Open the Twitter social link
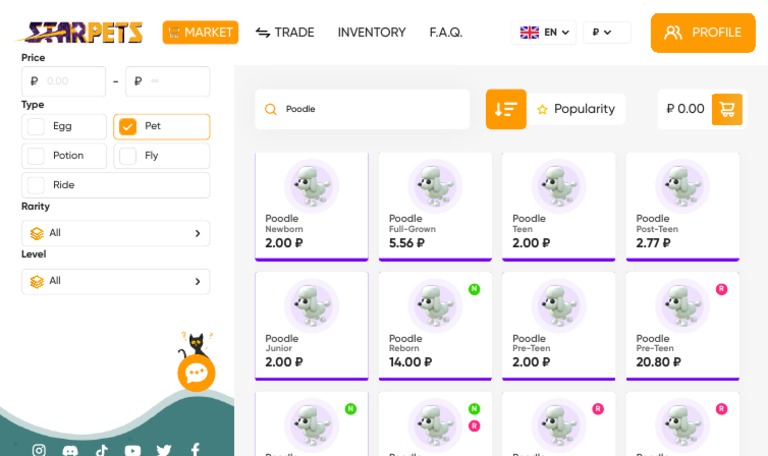 click(164, 450)
